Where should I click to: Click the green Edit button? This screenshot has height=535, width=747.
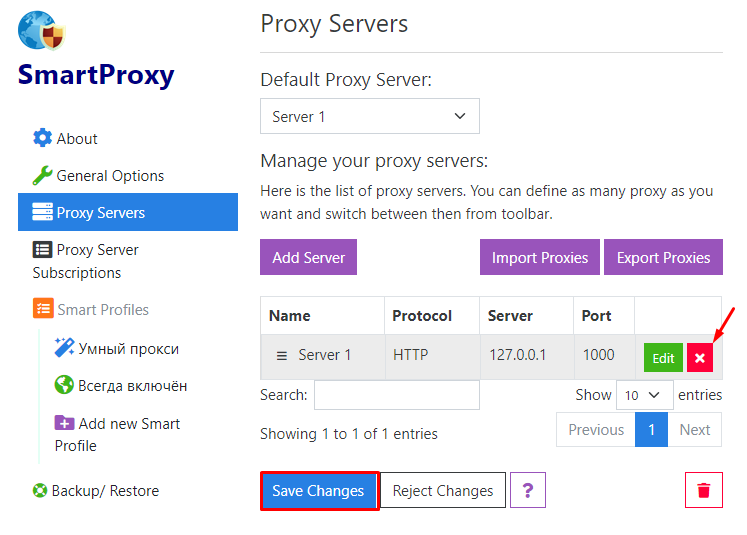coord(663,358)
